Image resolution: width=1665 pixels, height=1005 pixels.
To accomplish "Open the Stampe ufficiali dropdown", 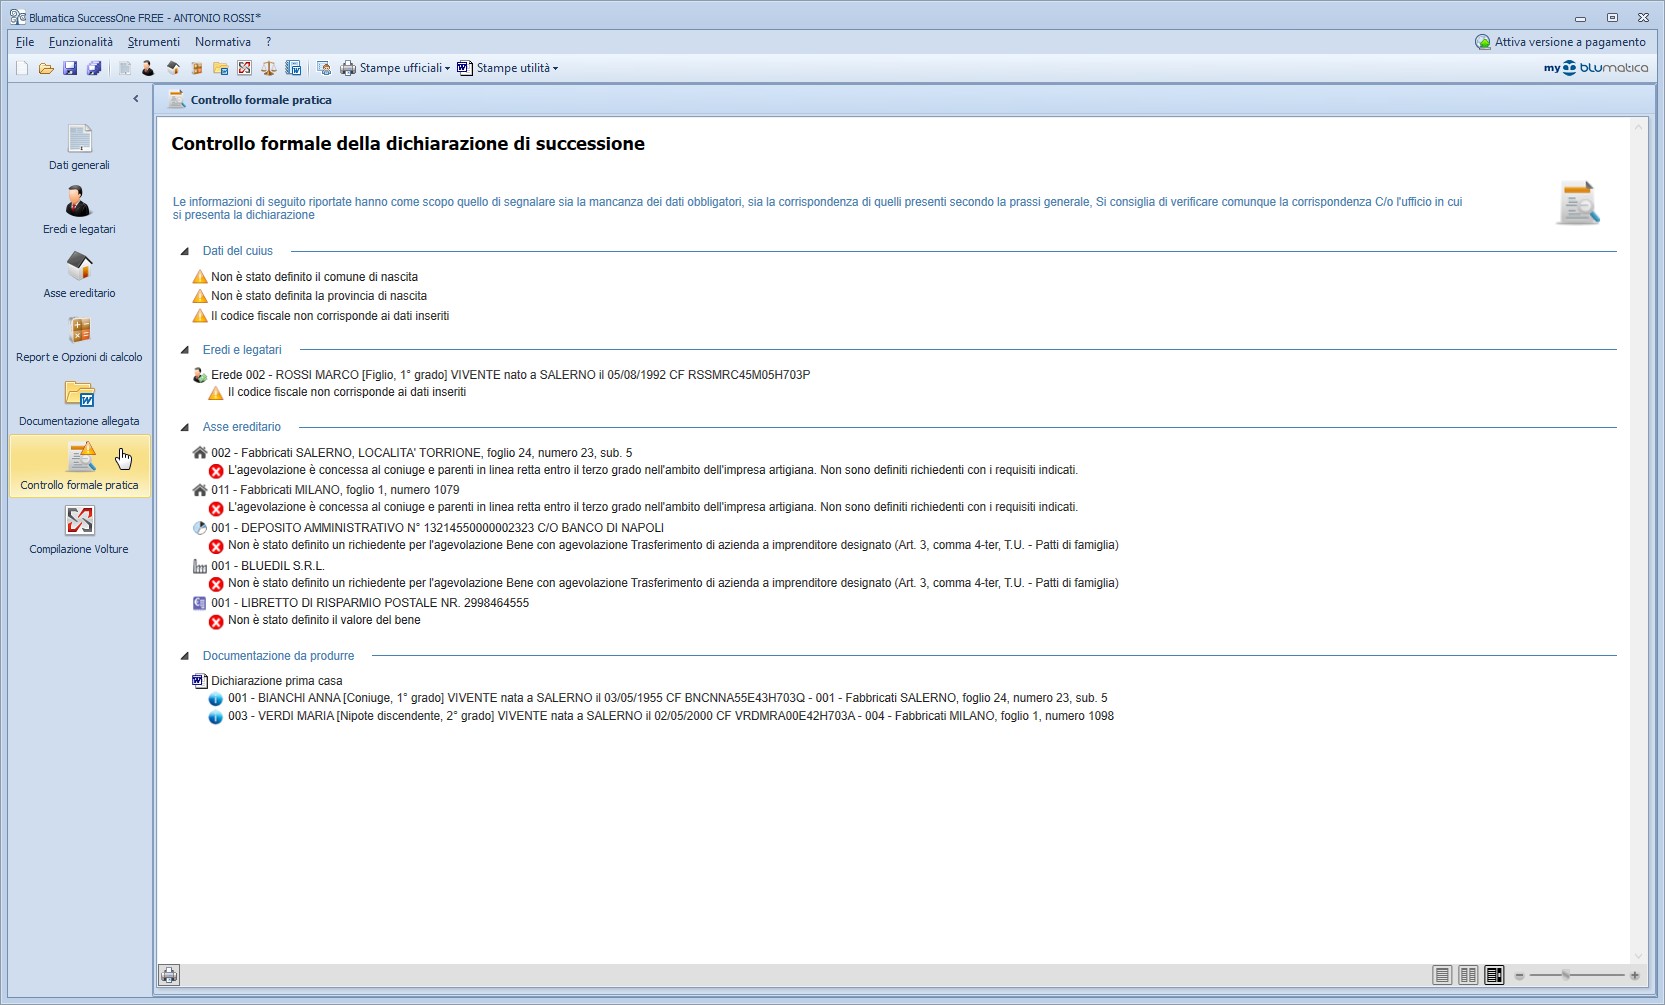I will click(396, 68).
